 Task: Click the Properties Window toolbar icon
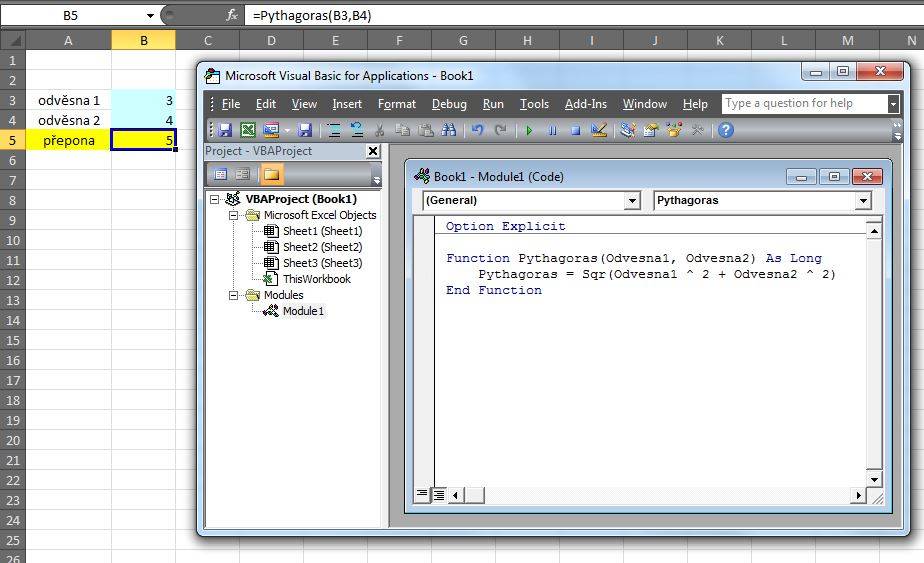click(651, 130)
